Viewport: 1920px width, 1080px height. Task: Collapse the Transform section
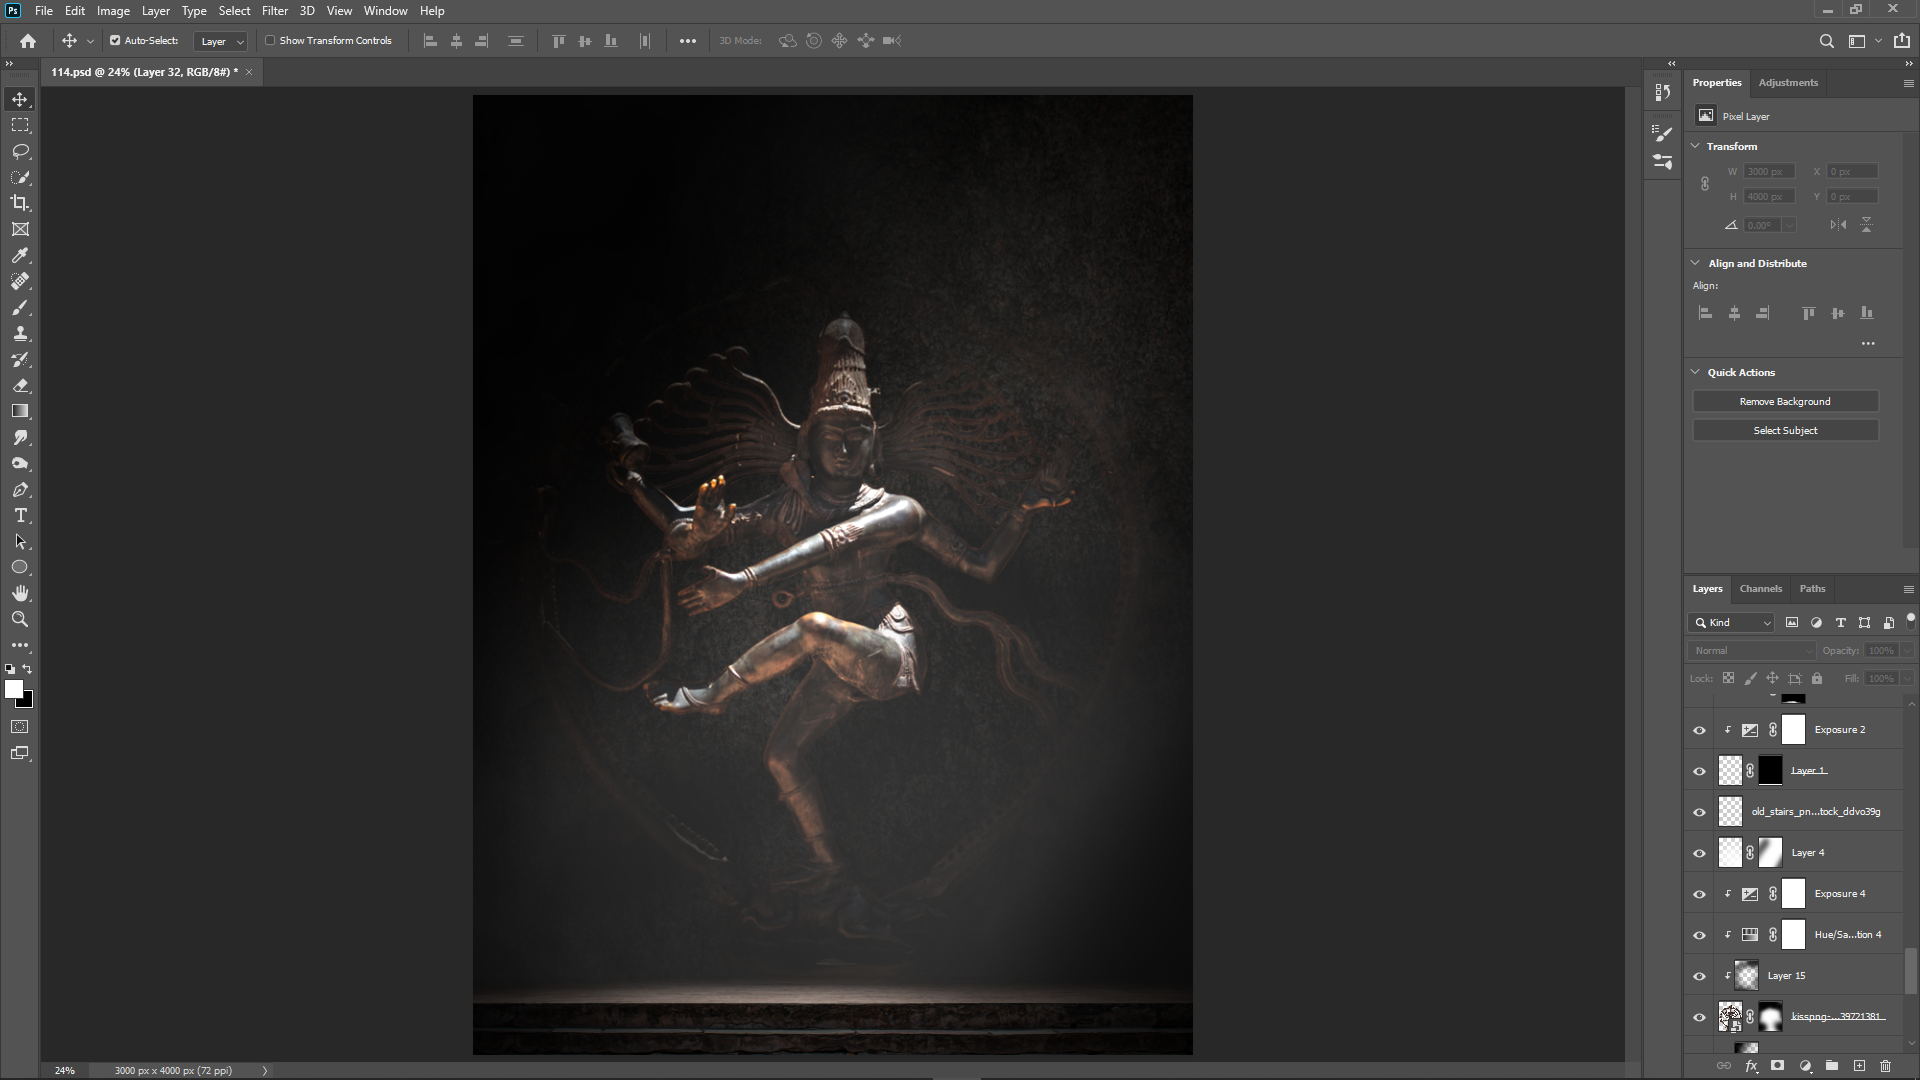[1695, 146]
